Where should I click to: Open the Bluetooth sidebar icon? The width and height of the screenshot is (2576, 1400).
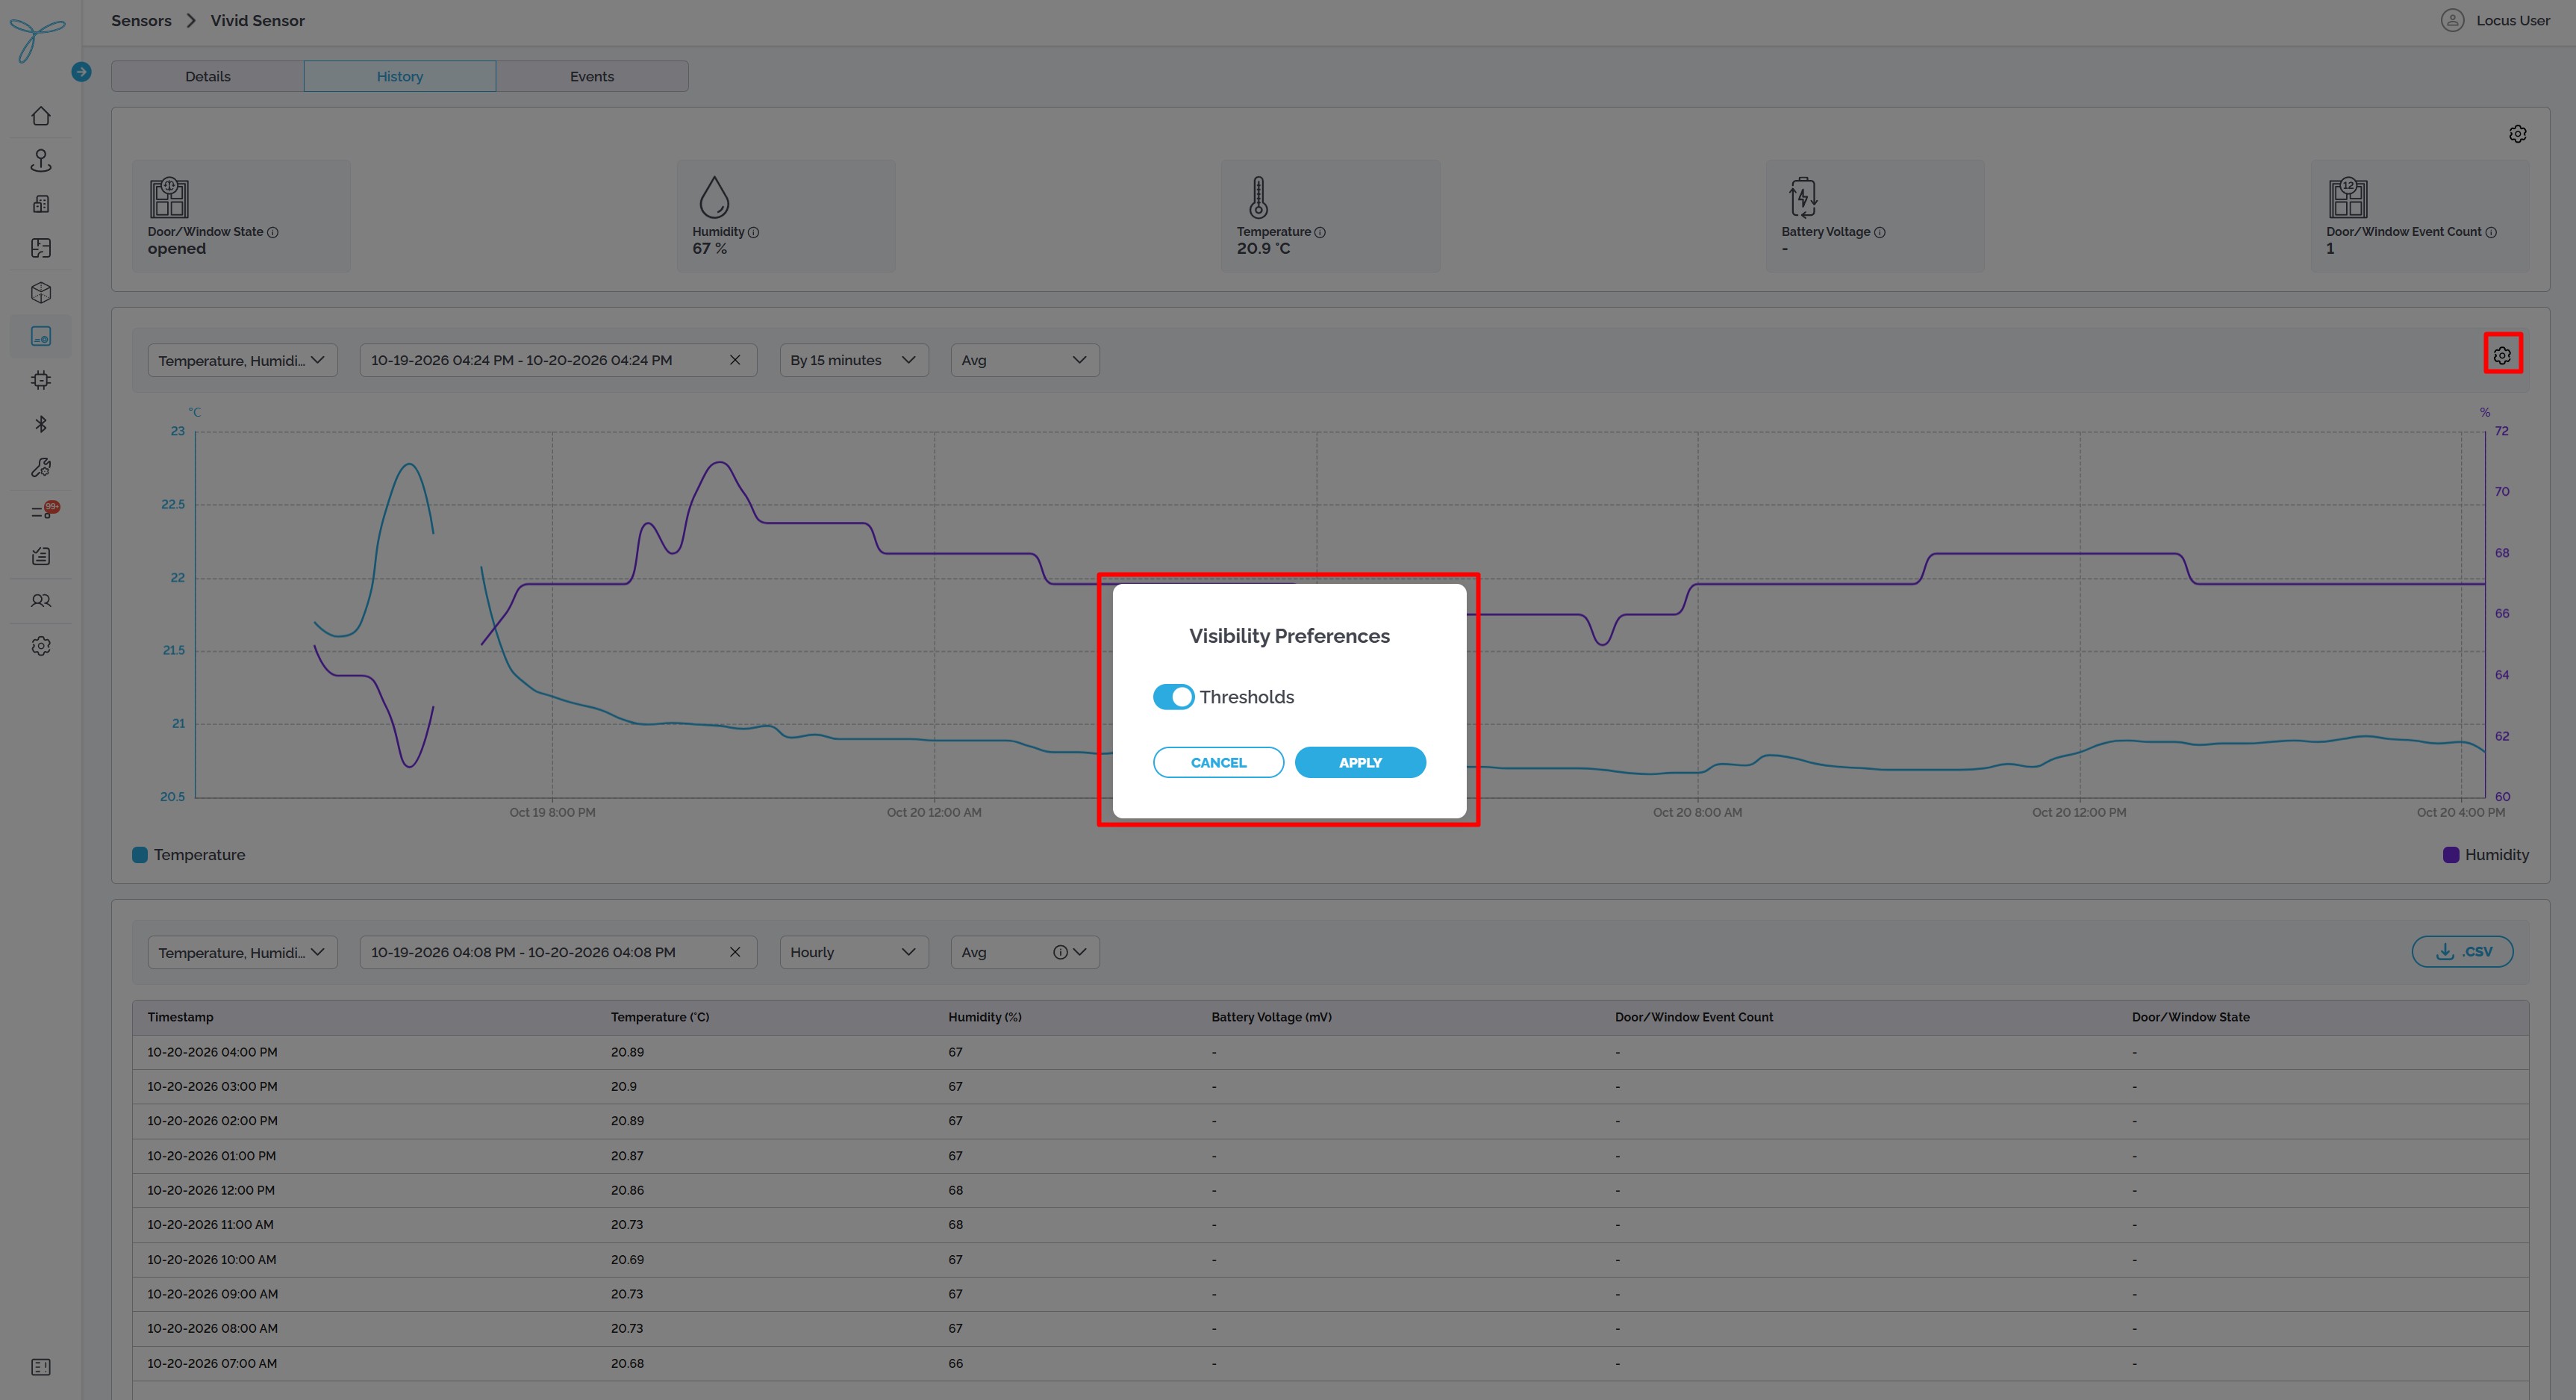point(41,424)
